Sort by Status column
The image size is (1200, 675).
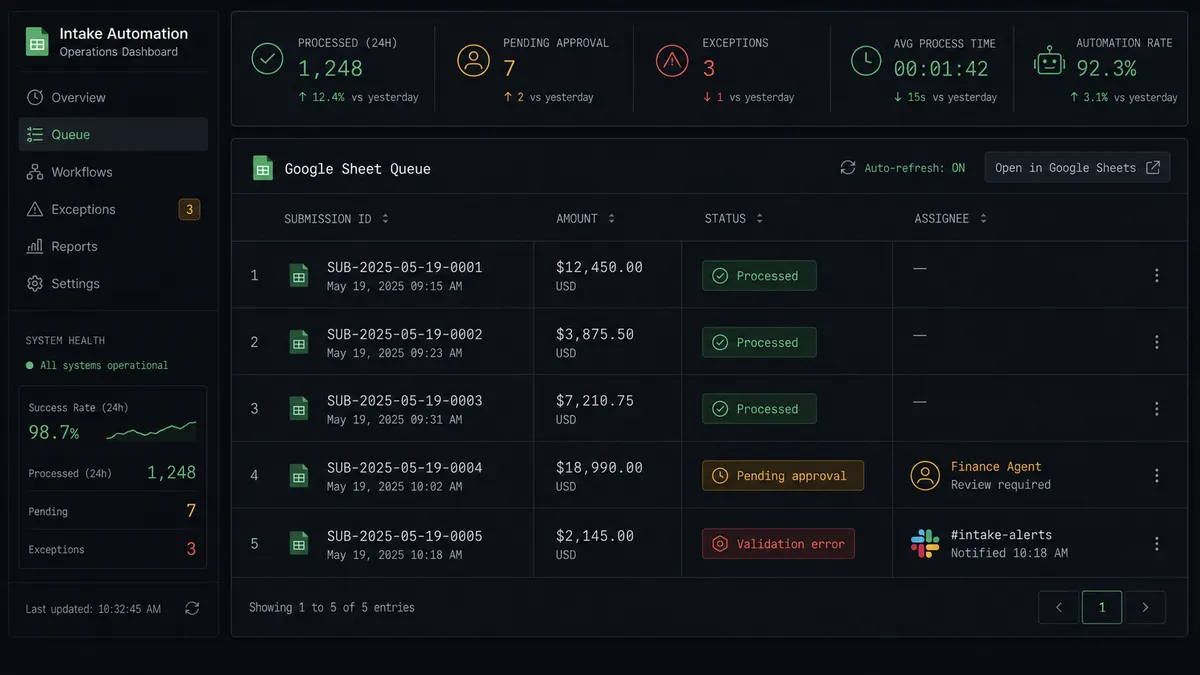pos(734,218)
